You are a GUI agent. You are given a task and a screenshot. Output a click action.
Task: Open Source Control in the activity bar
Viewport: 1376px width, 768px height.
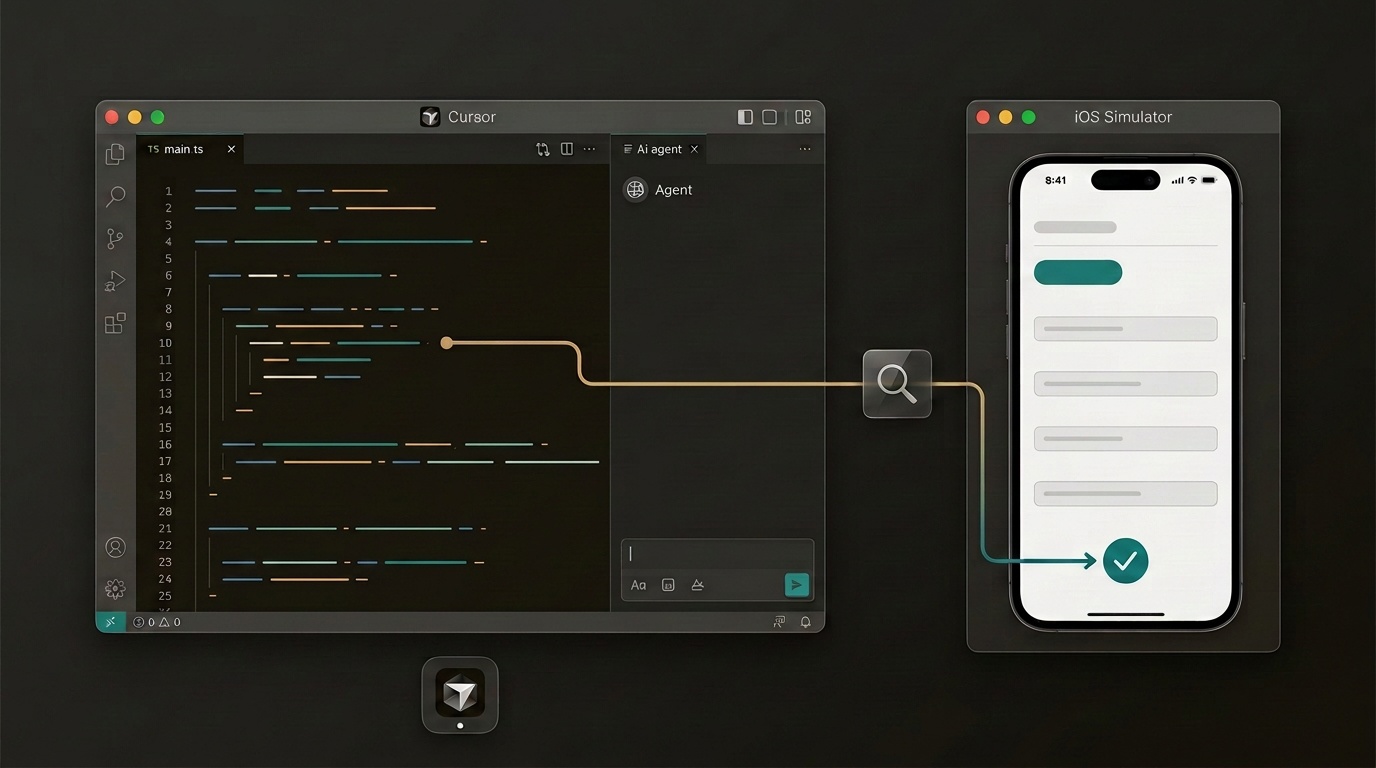(115, 239)
